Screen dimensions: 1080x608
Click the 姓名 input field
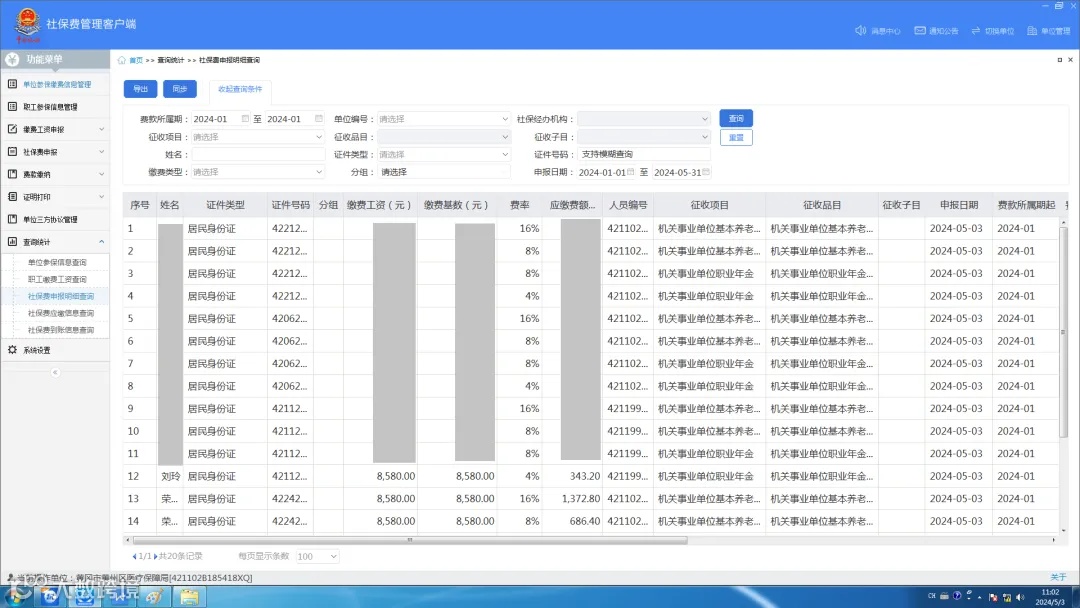coord(258,155)
